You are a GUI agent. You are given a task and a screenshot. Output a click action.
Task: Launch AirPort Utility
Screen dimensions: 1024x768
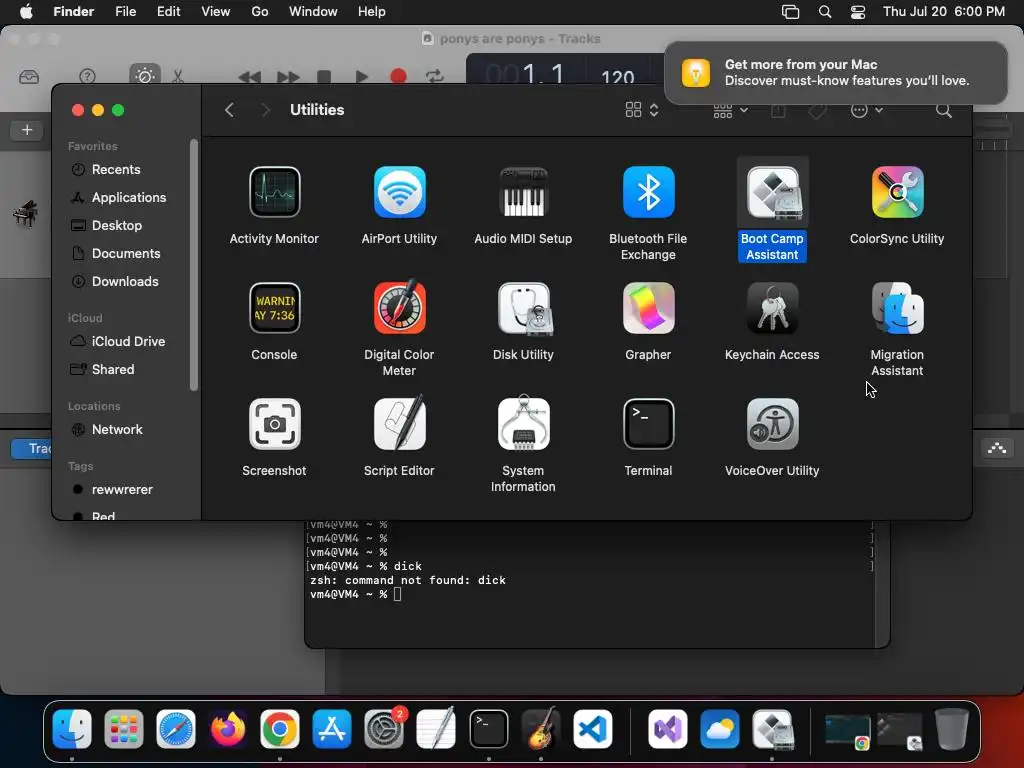[399, 192]
